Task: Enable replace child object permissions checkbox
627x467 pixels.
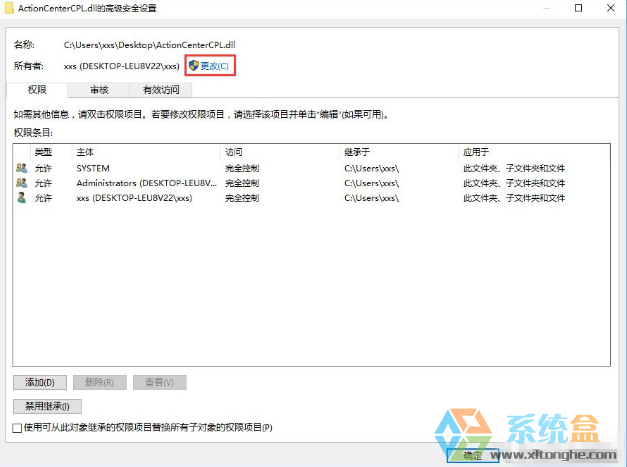Action: coord(17,428)
